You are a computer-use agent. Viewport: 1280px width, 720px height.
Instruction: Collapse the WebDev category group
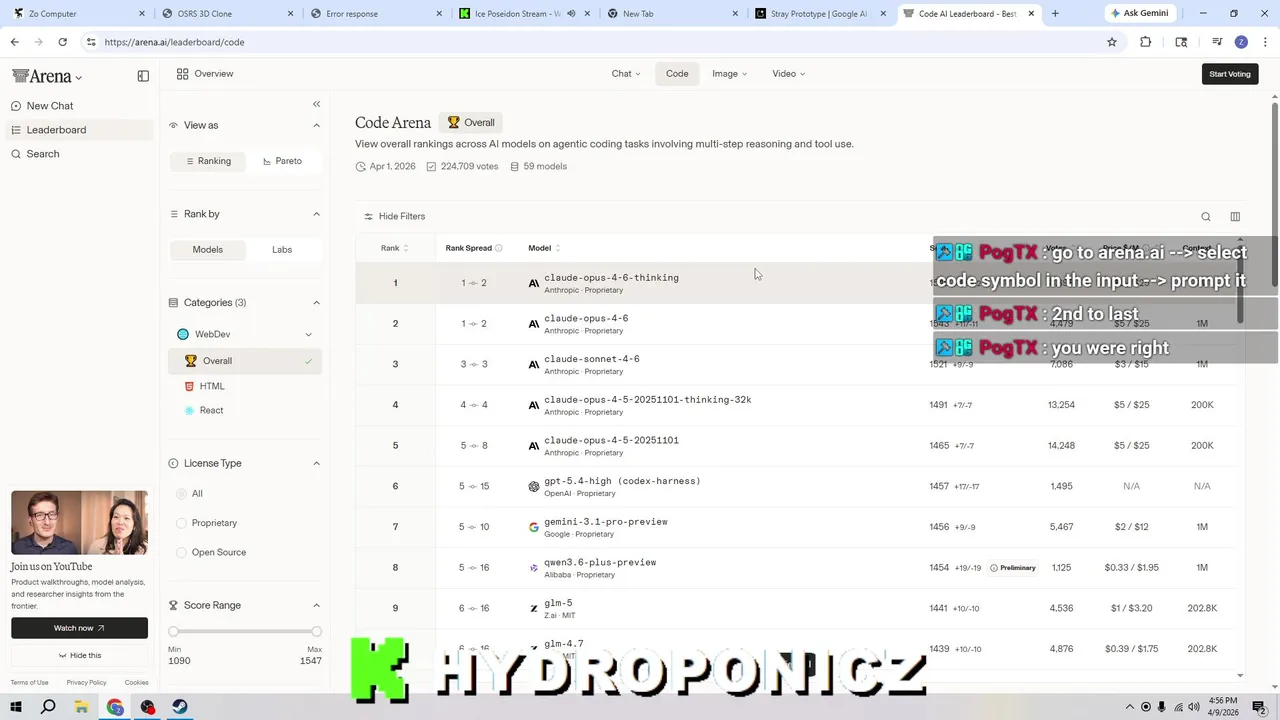click(x=308, y=335)
